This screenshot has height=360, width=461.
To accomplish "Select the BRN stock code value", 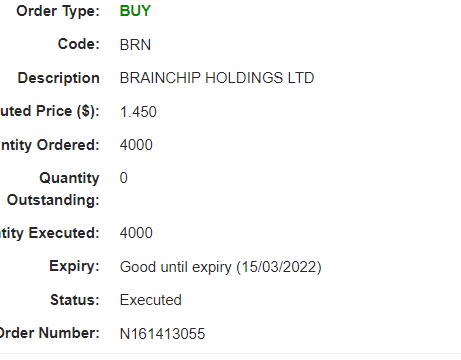I will coord(135,45).
